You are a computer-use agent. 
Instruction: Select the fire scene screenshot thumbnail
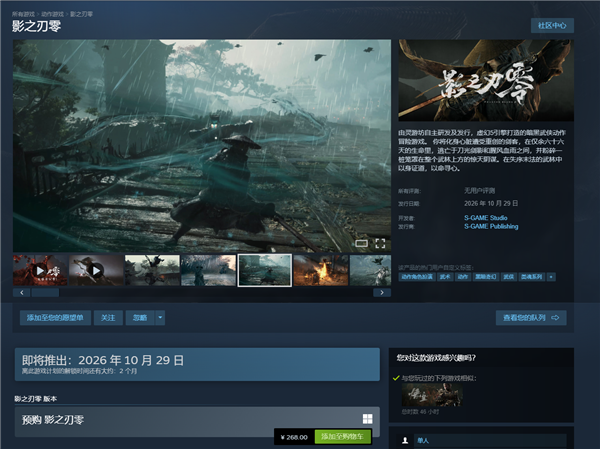click(x=321, y=271)
